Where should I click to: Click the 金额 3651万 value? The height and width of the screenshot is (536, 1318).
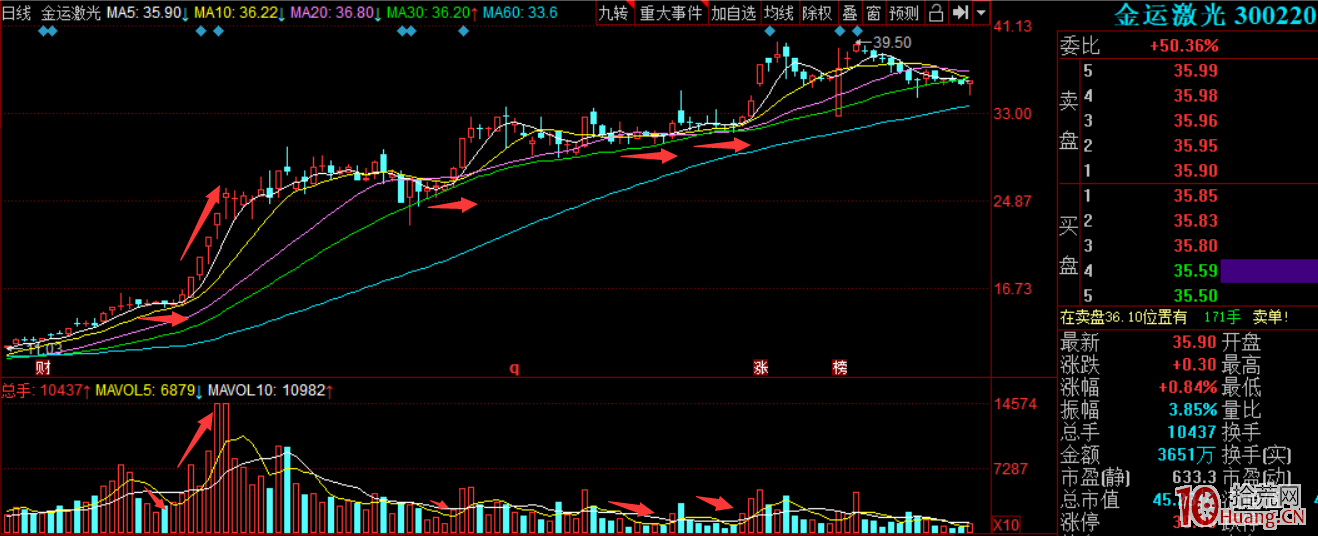1188,454
